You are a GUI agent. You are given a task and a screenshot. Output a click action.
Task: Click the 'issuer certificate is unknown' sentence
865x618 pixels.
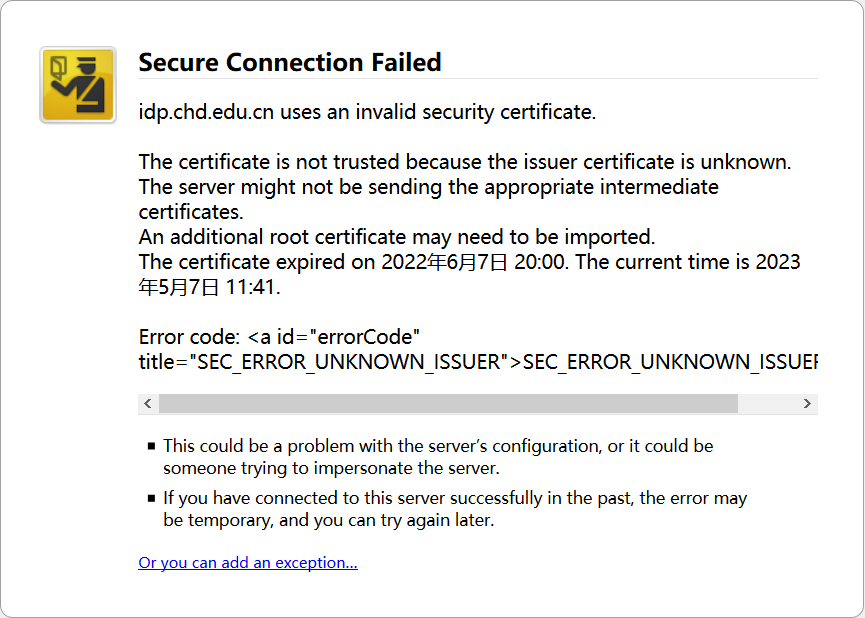(x=465, y=162)
